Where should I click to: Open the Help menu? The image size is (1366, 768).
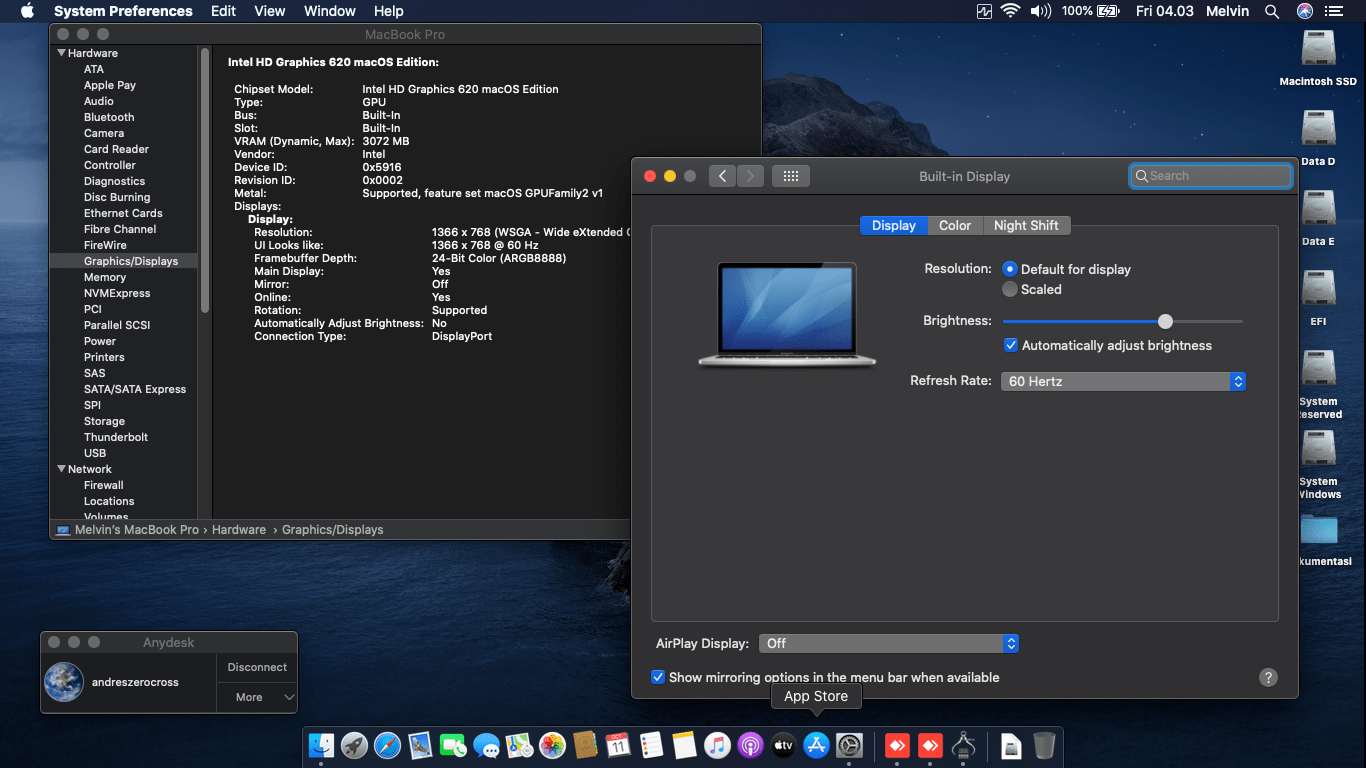point(389,11)
